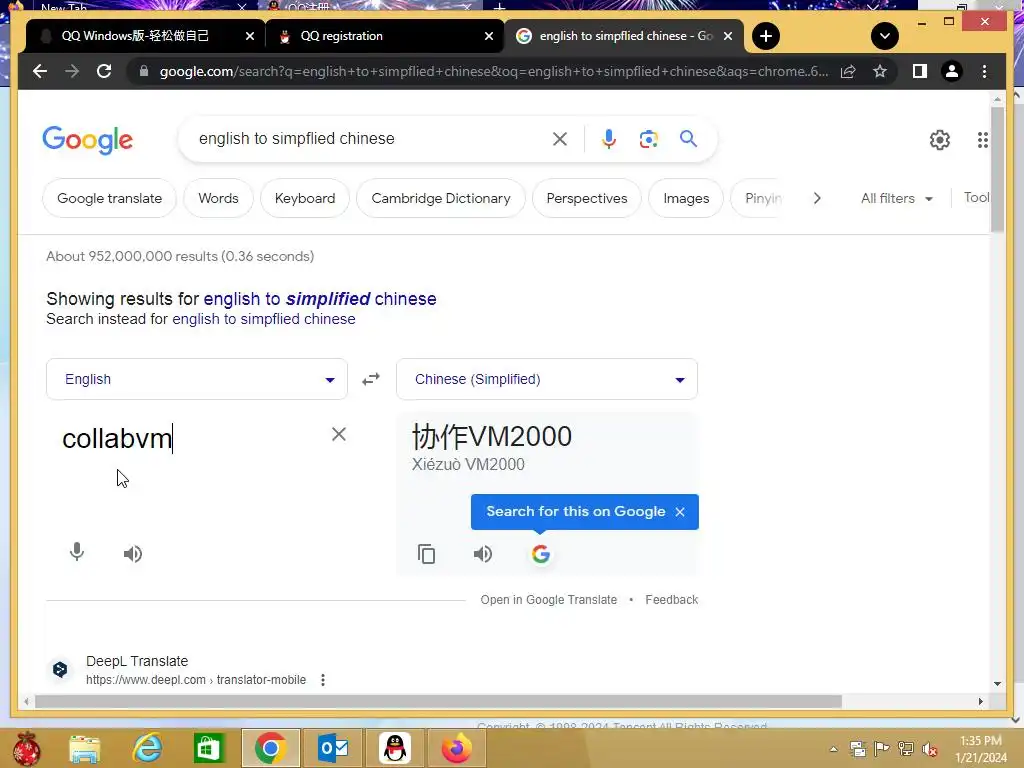Submit search with the magnifying glass icon
This screenshot has height=768, width=1024.
click(x=688, y=138)
